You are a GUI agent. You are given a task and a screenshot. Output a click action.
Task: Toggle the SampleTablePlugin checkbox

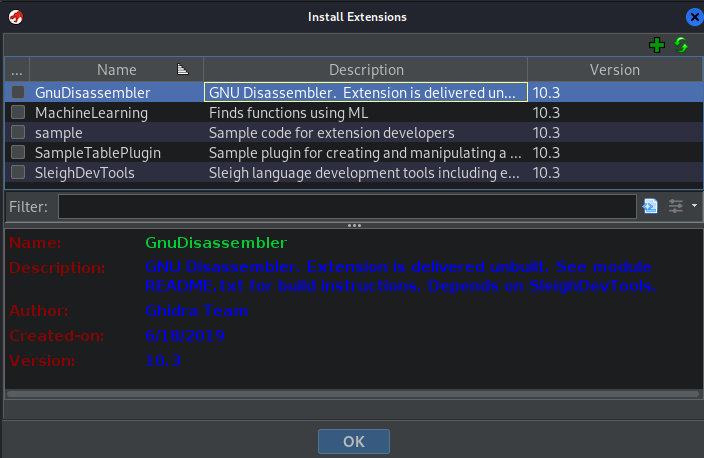pyautogui.click(x=18, y=152)
